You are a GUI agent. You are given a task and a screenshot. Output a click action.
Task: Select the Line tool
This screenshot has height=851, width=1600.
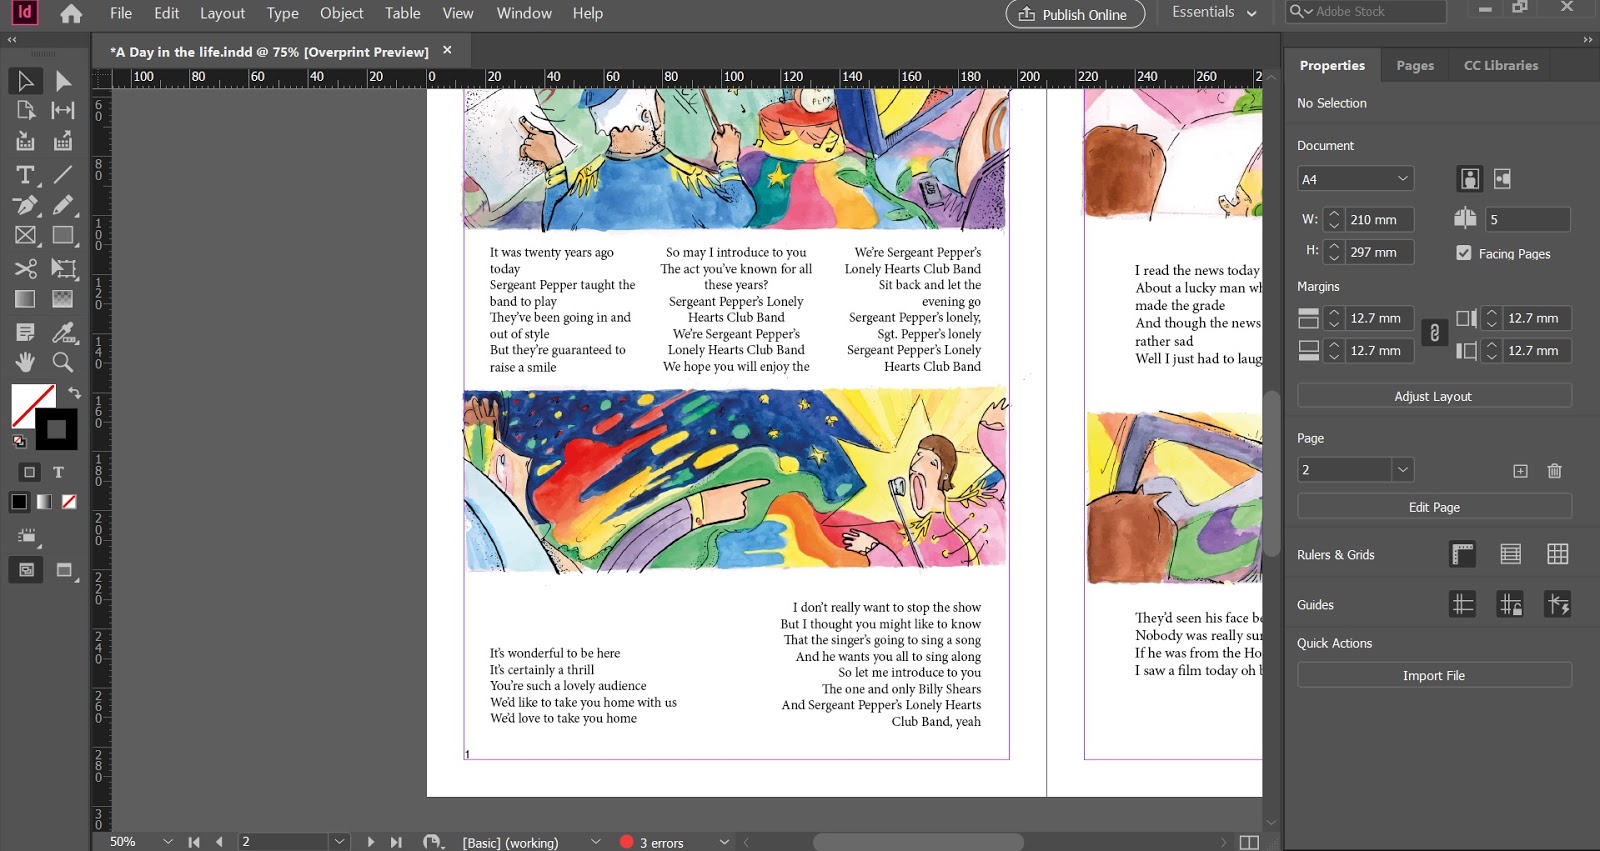click(63, 175)
